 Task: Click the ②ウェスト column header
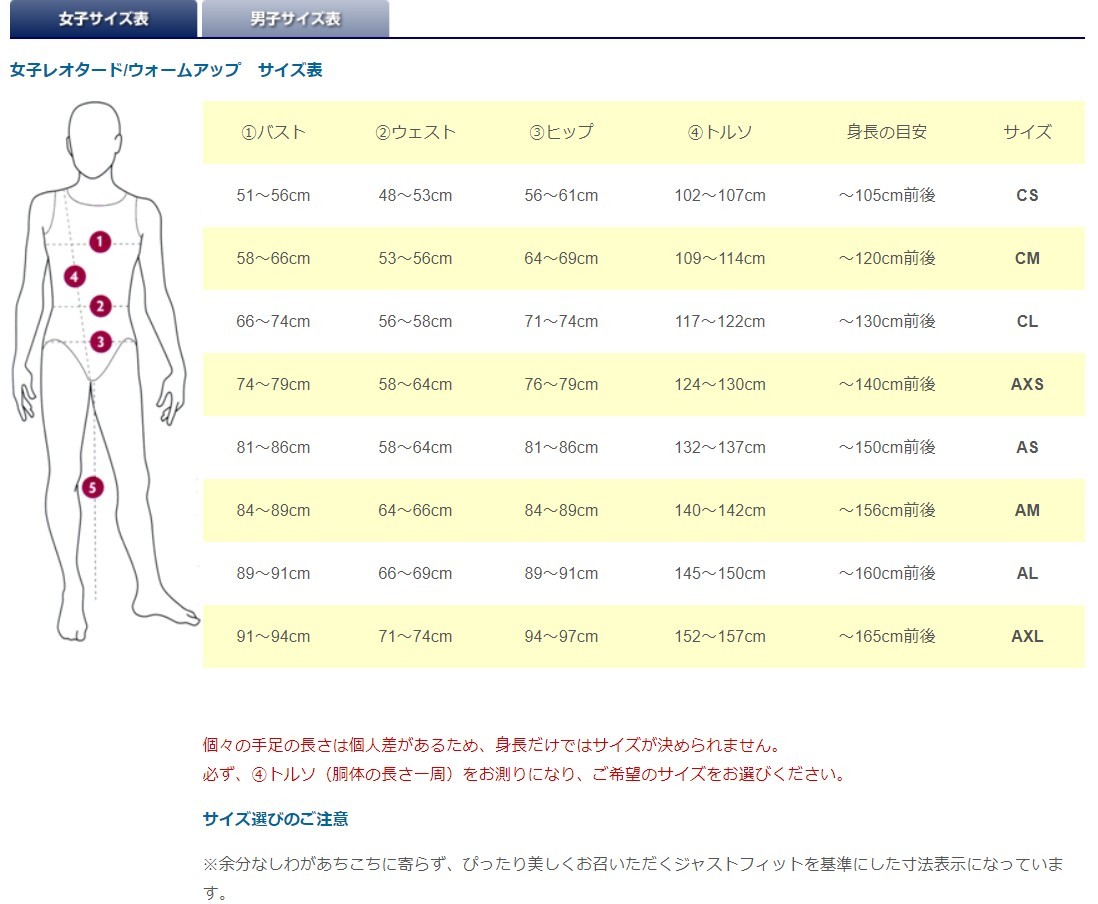(x=415, y=132)
